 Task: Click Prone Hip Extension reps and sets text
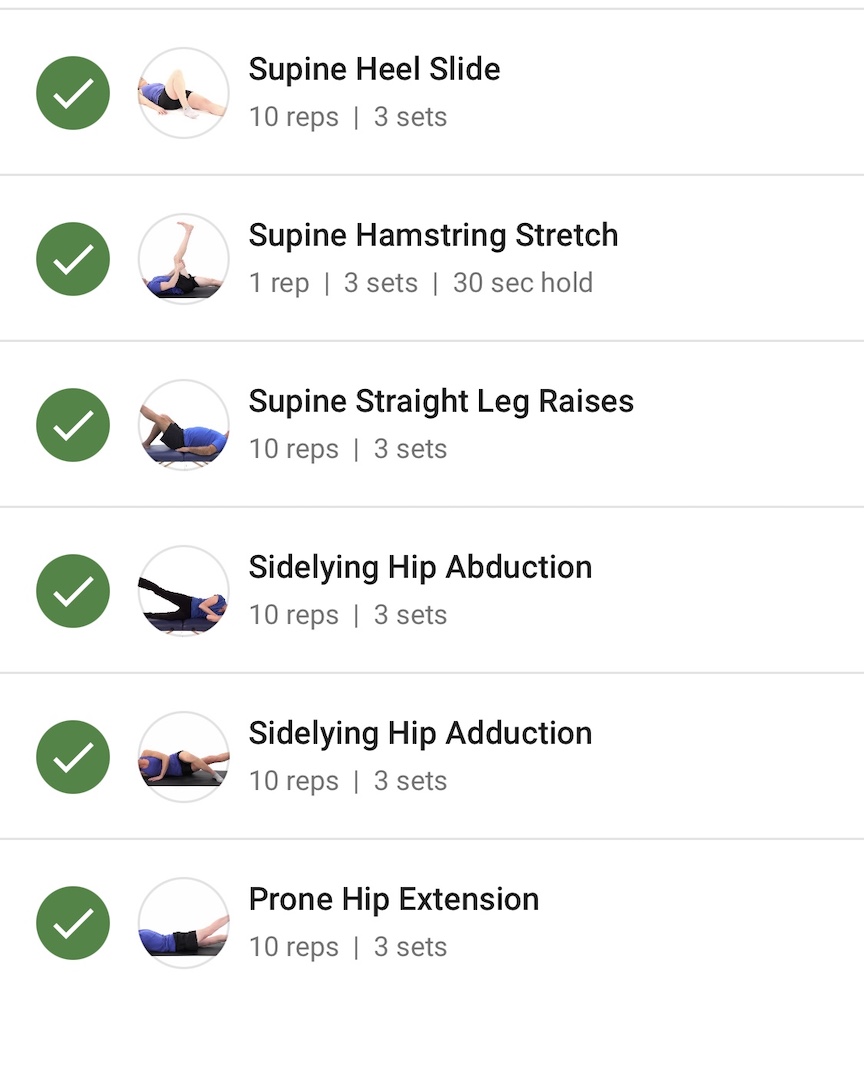coord(348,946)
